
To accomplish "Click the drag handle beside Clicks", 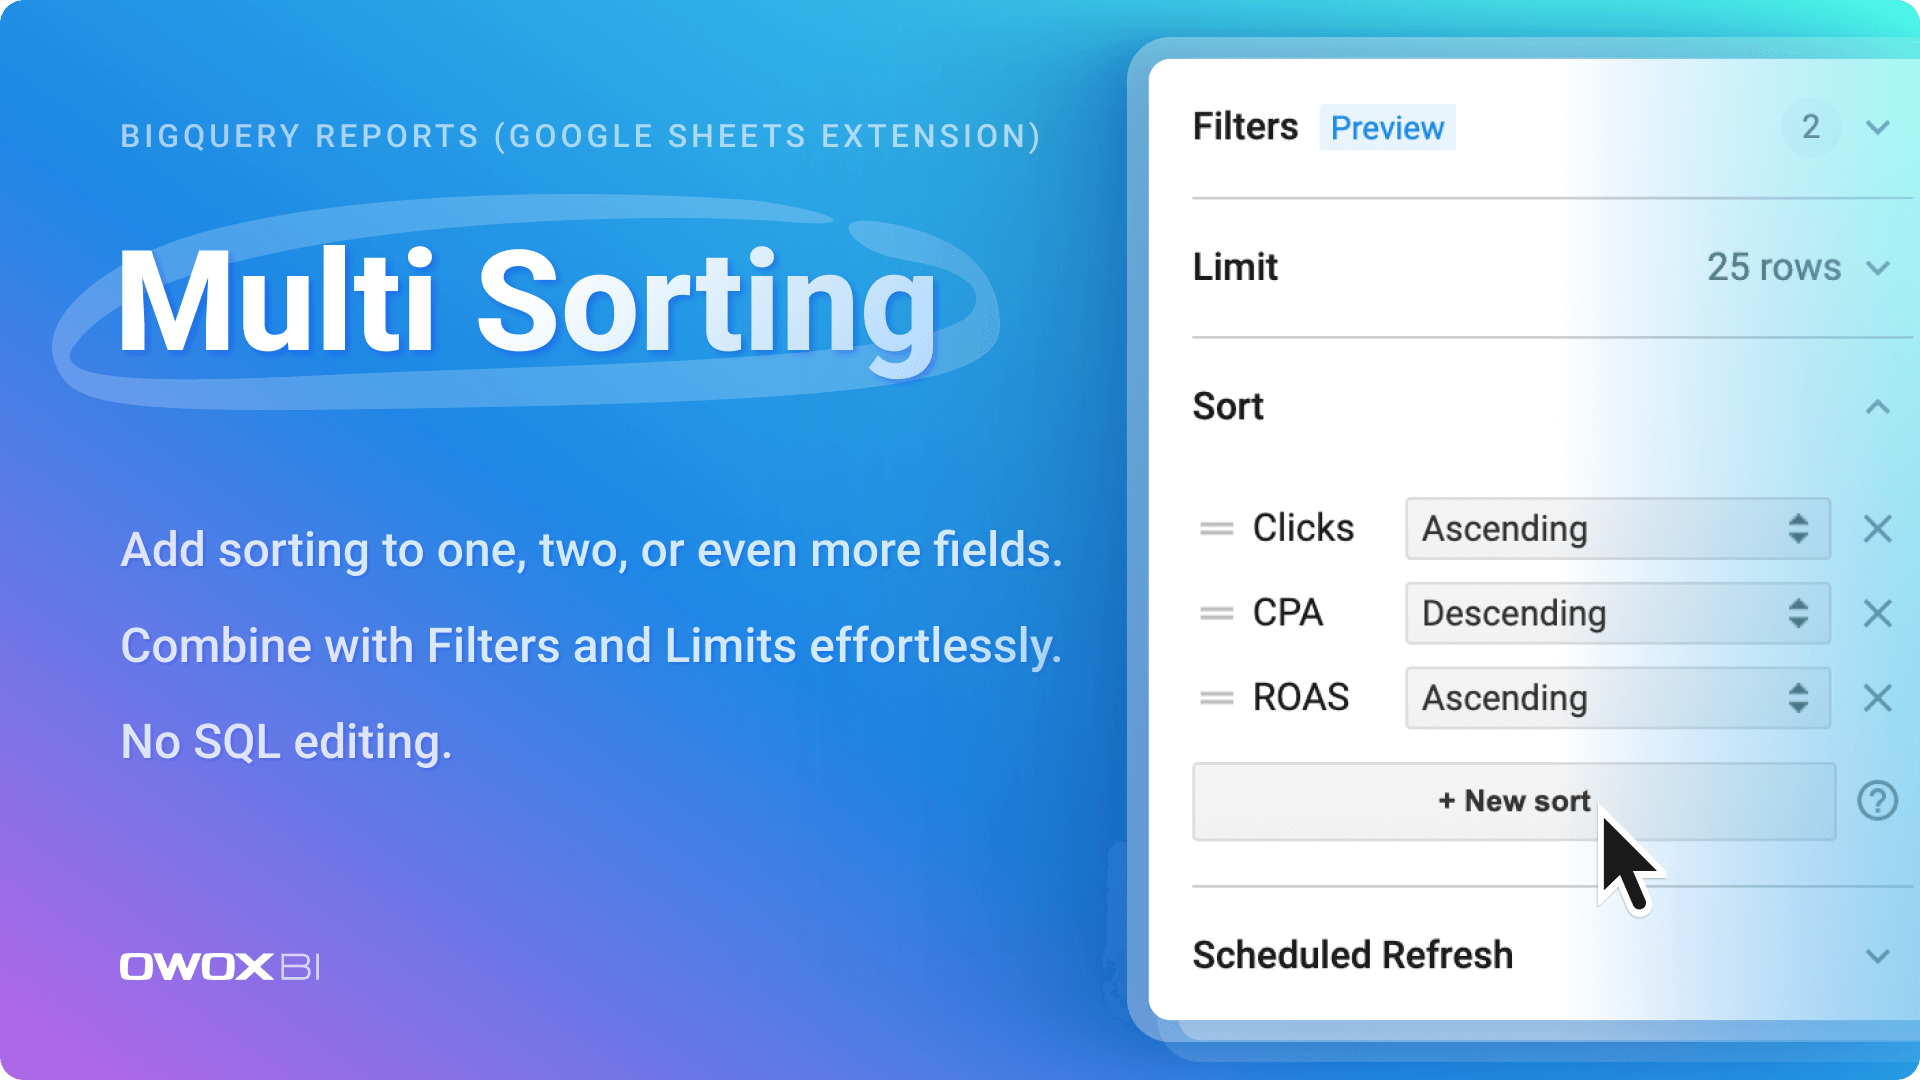I will 1216,529.
